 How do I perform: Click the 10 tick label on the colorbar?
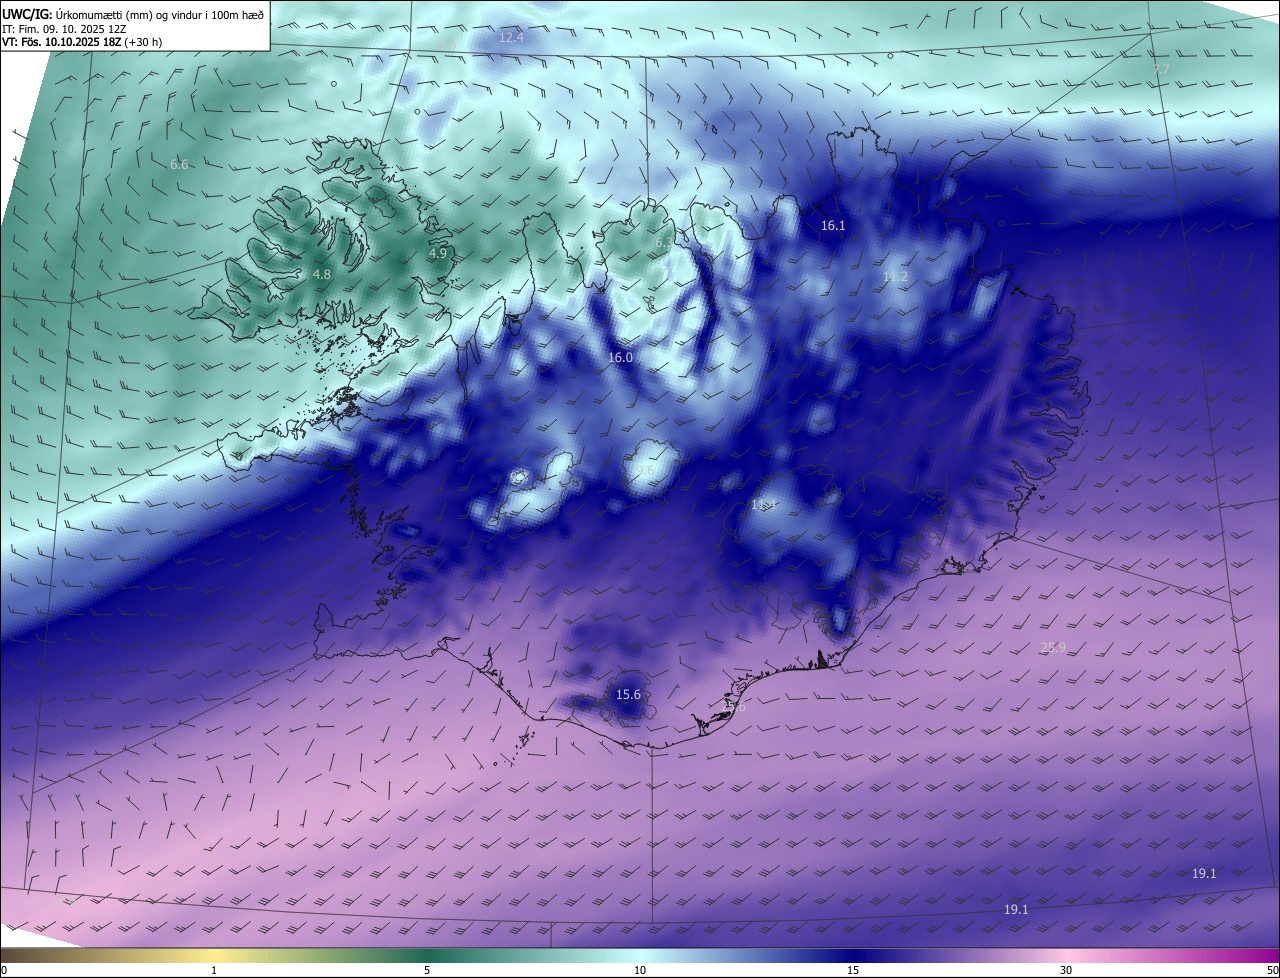pos(640,970)
